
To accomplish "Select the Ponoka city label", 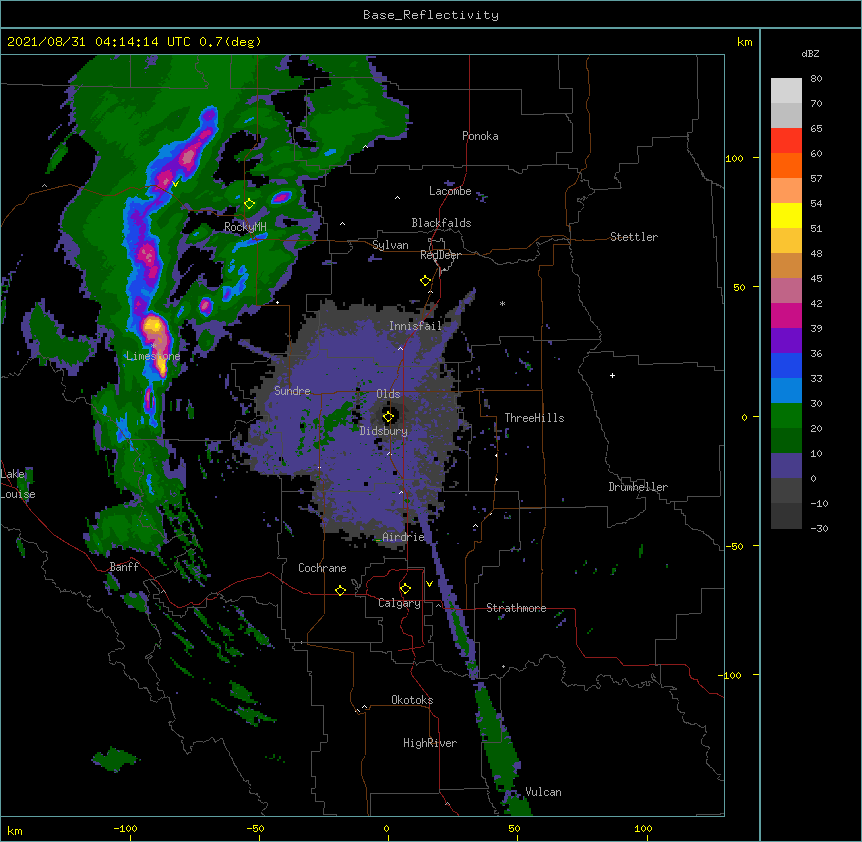I will point(480,136).
